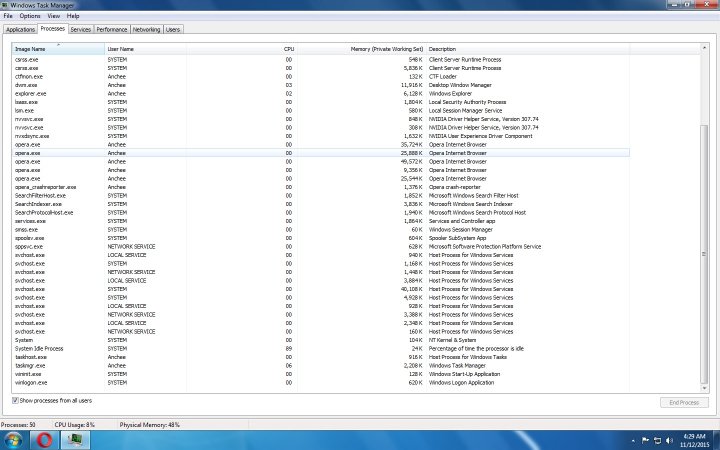Switch to the Networking tab
720x450 pixels.
pyautogui.click(x=146, y=29)
